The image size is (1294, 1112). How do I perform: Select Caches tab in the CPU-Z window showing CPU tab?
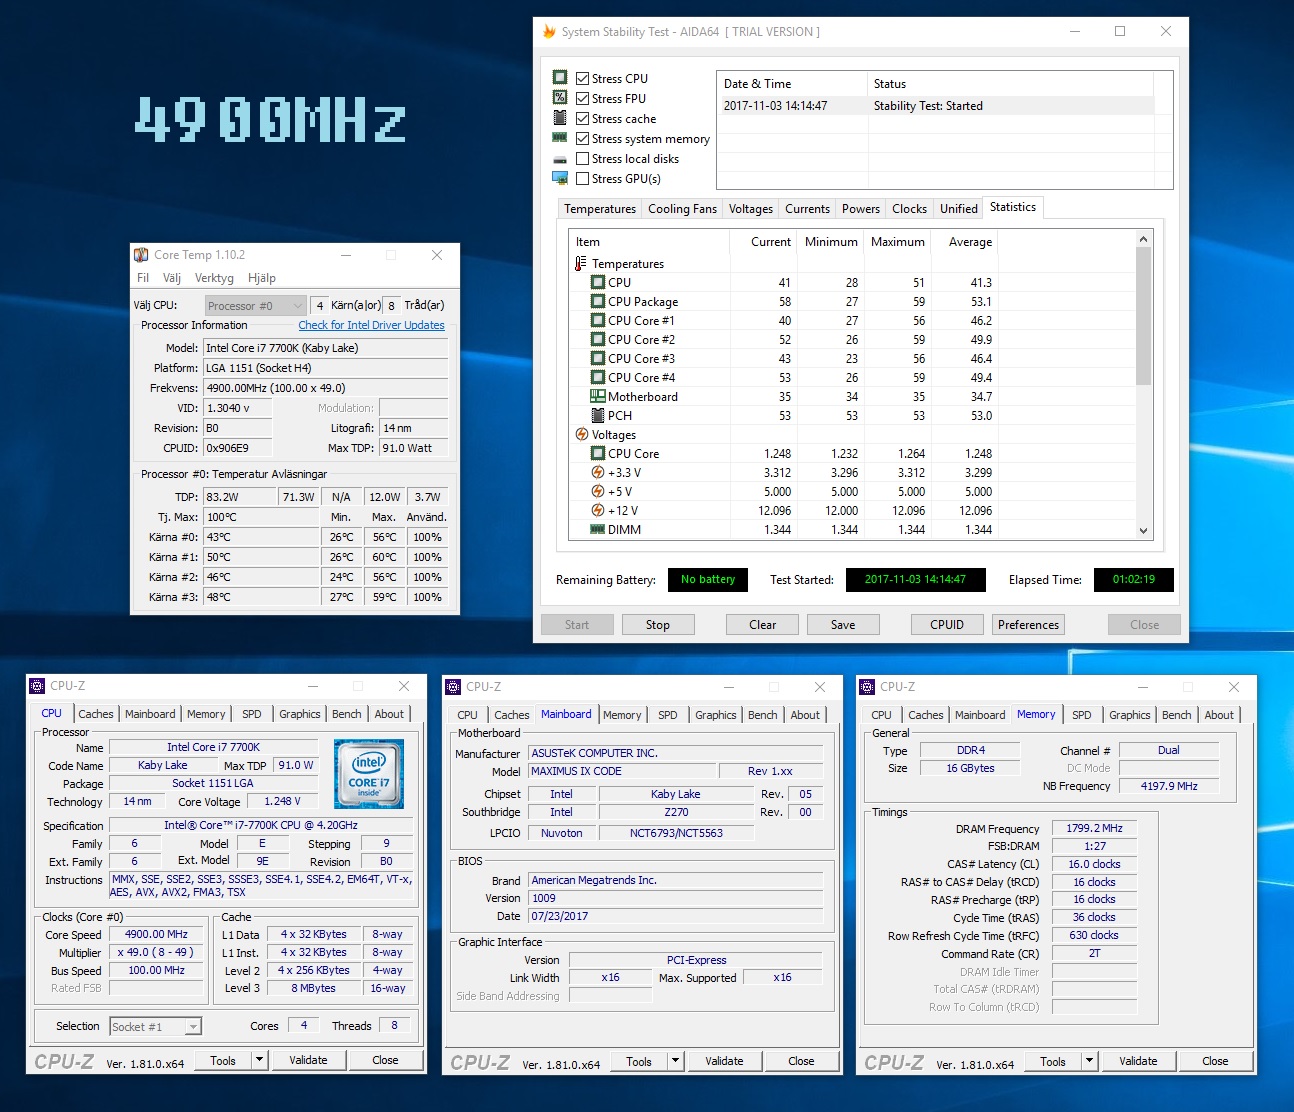coord(96,714)
